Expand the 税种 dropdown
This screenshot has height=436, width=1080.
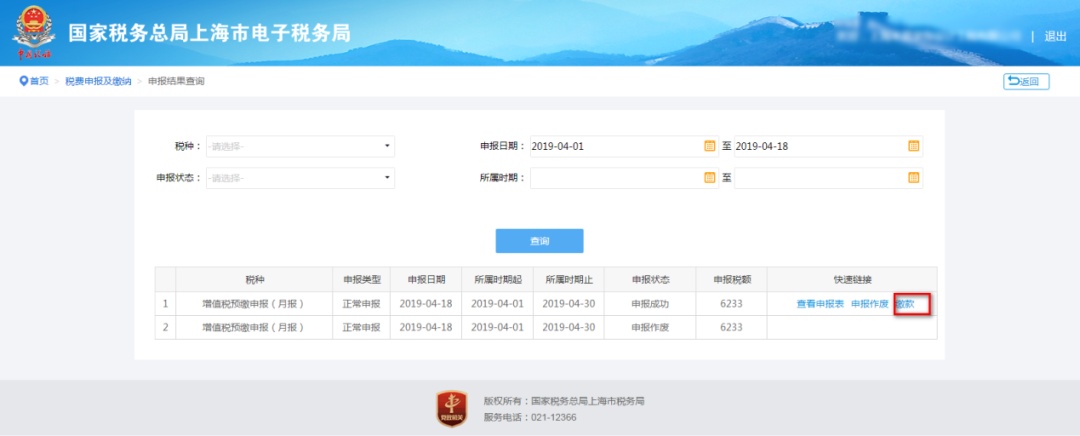pyautogui.click(x=387, y=146)
